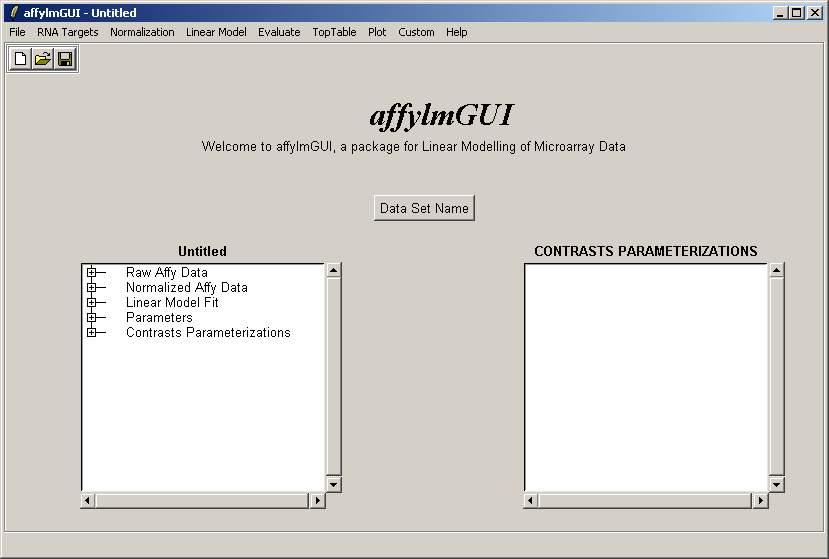
Task: Expand the Contrasts Parameterizations tree node
Action: (x=91, y=333)
